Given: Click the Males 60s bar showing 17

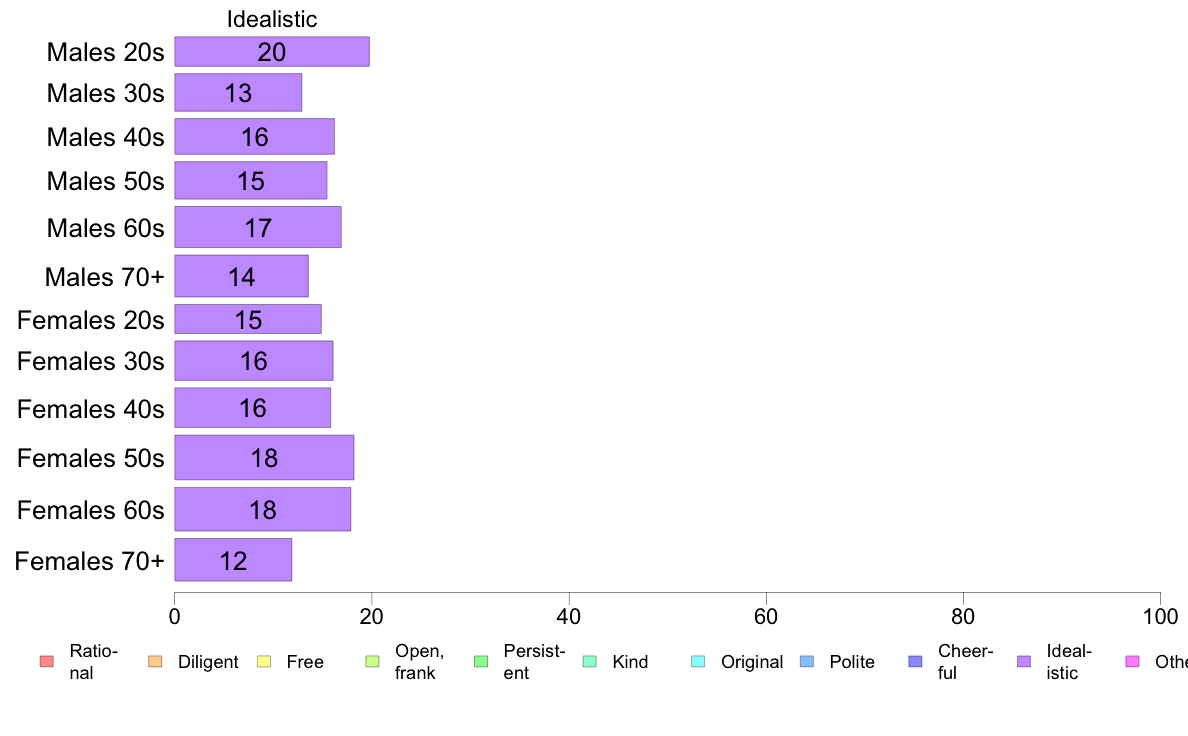Looking at the screenshot, I should (258, 227).
